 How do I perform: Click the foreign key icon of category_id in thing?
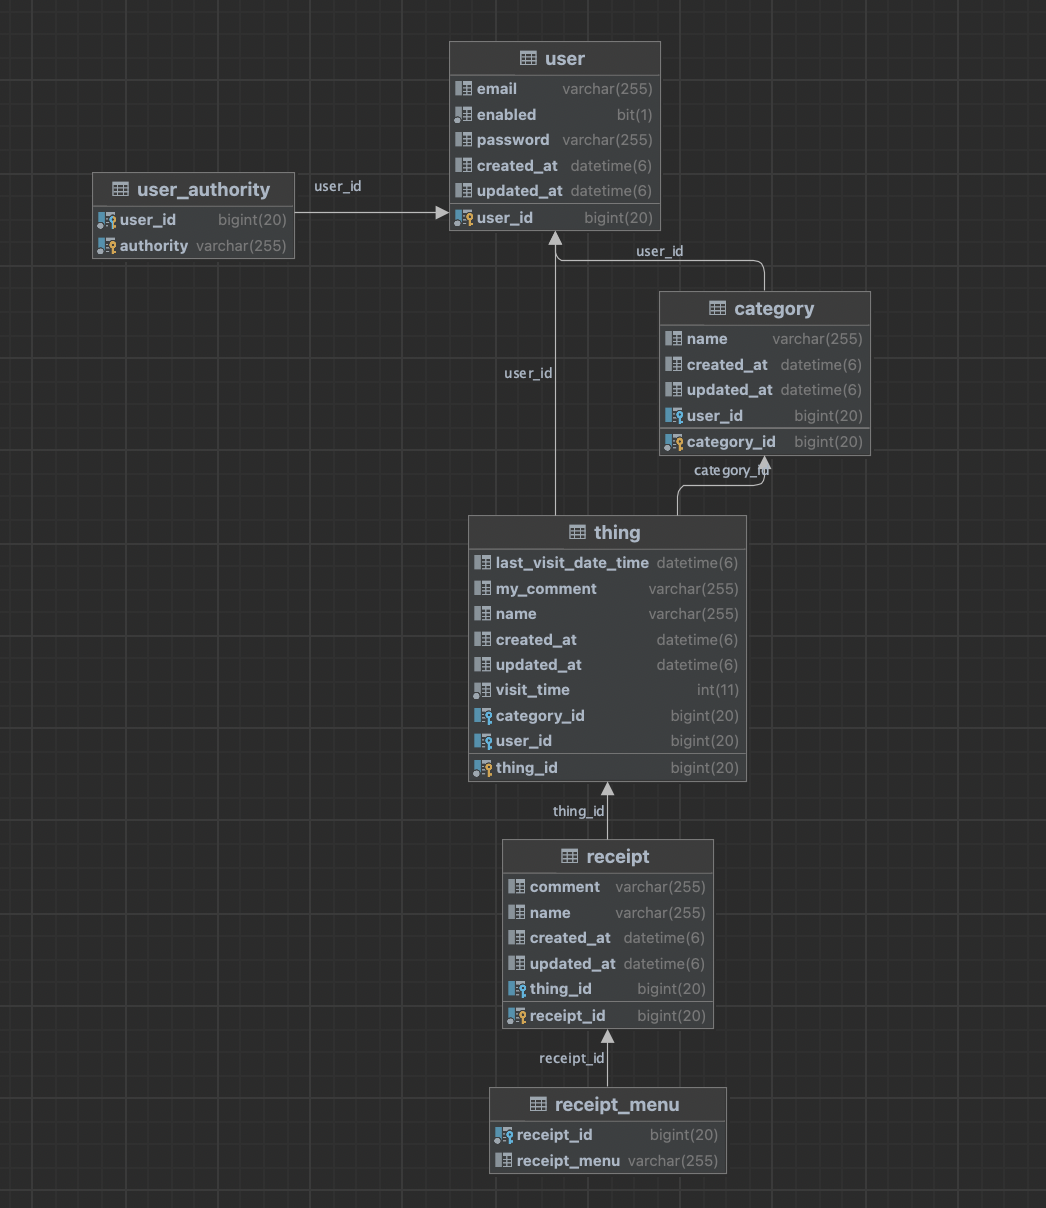click(x=483, y=716)
